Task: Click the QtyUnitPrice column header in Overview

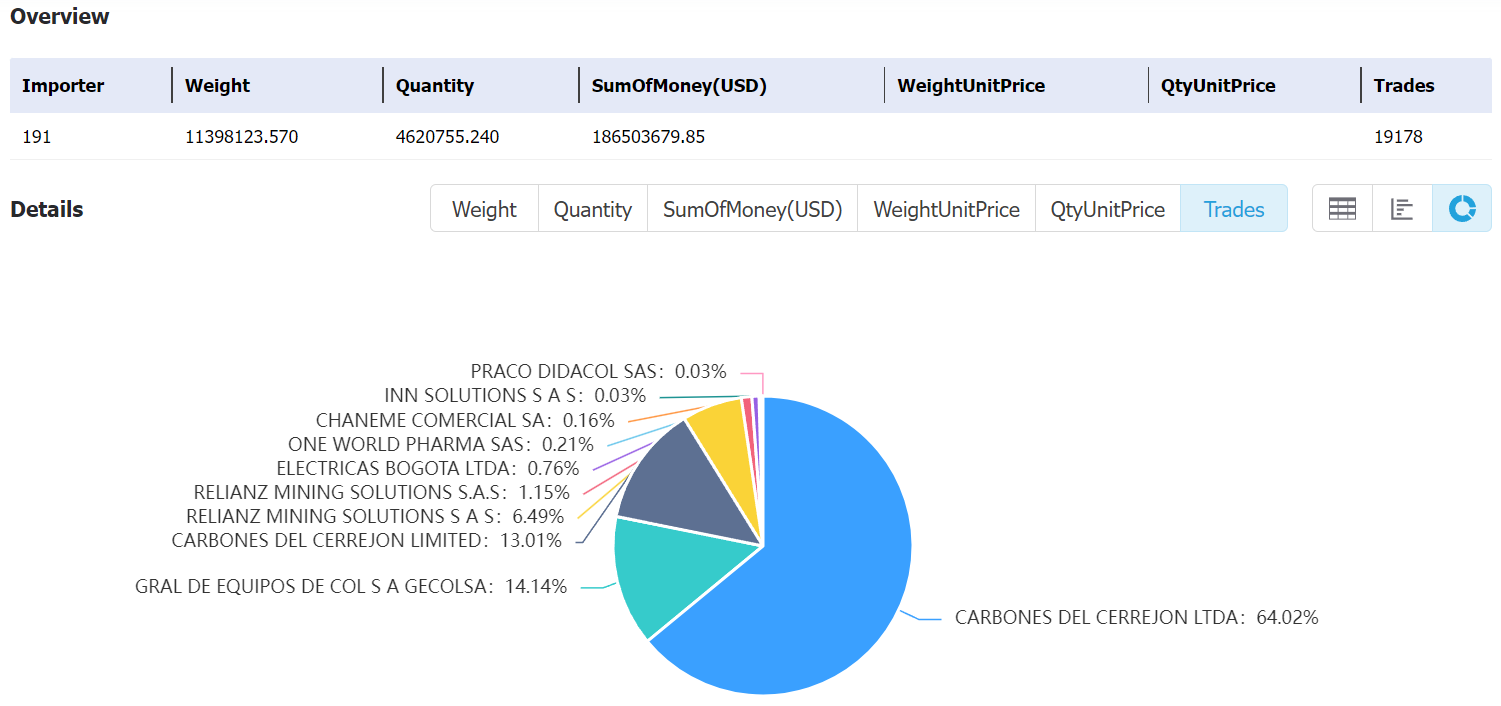Action: 1218,86
